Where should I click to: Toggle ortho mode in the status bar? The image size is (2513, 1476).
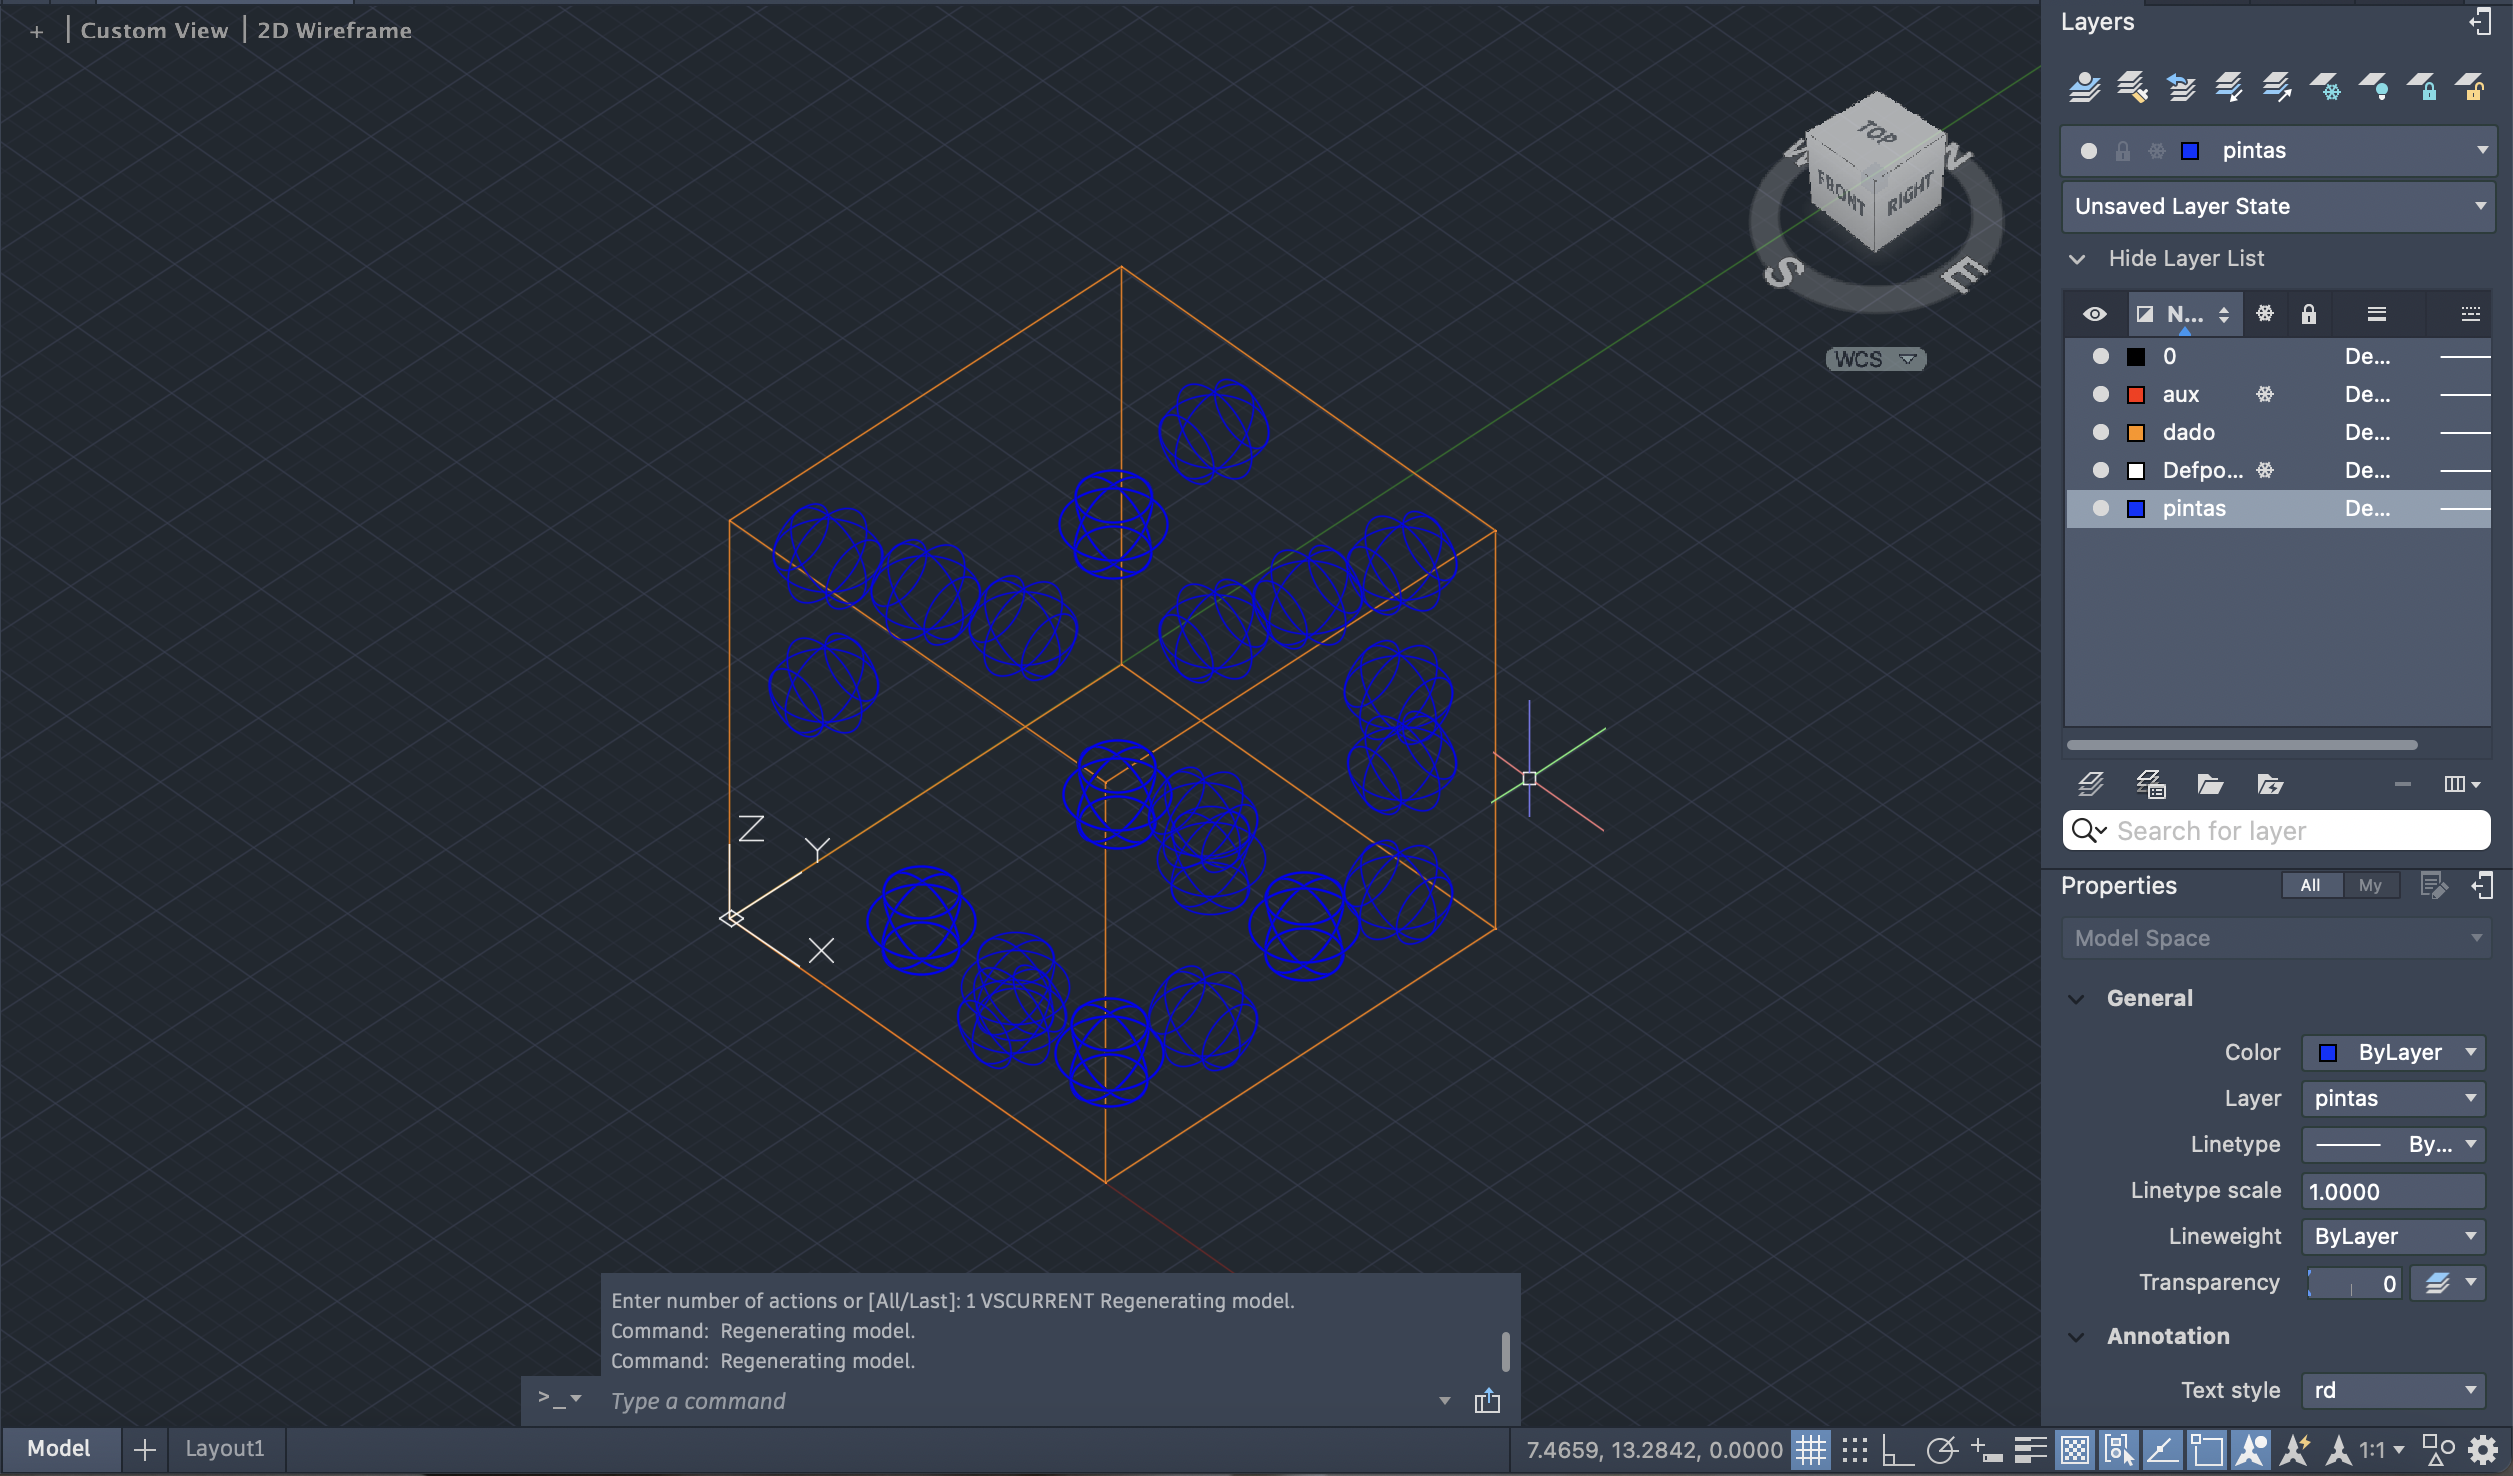pyautogui.click(x=1897, y=1449)
